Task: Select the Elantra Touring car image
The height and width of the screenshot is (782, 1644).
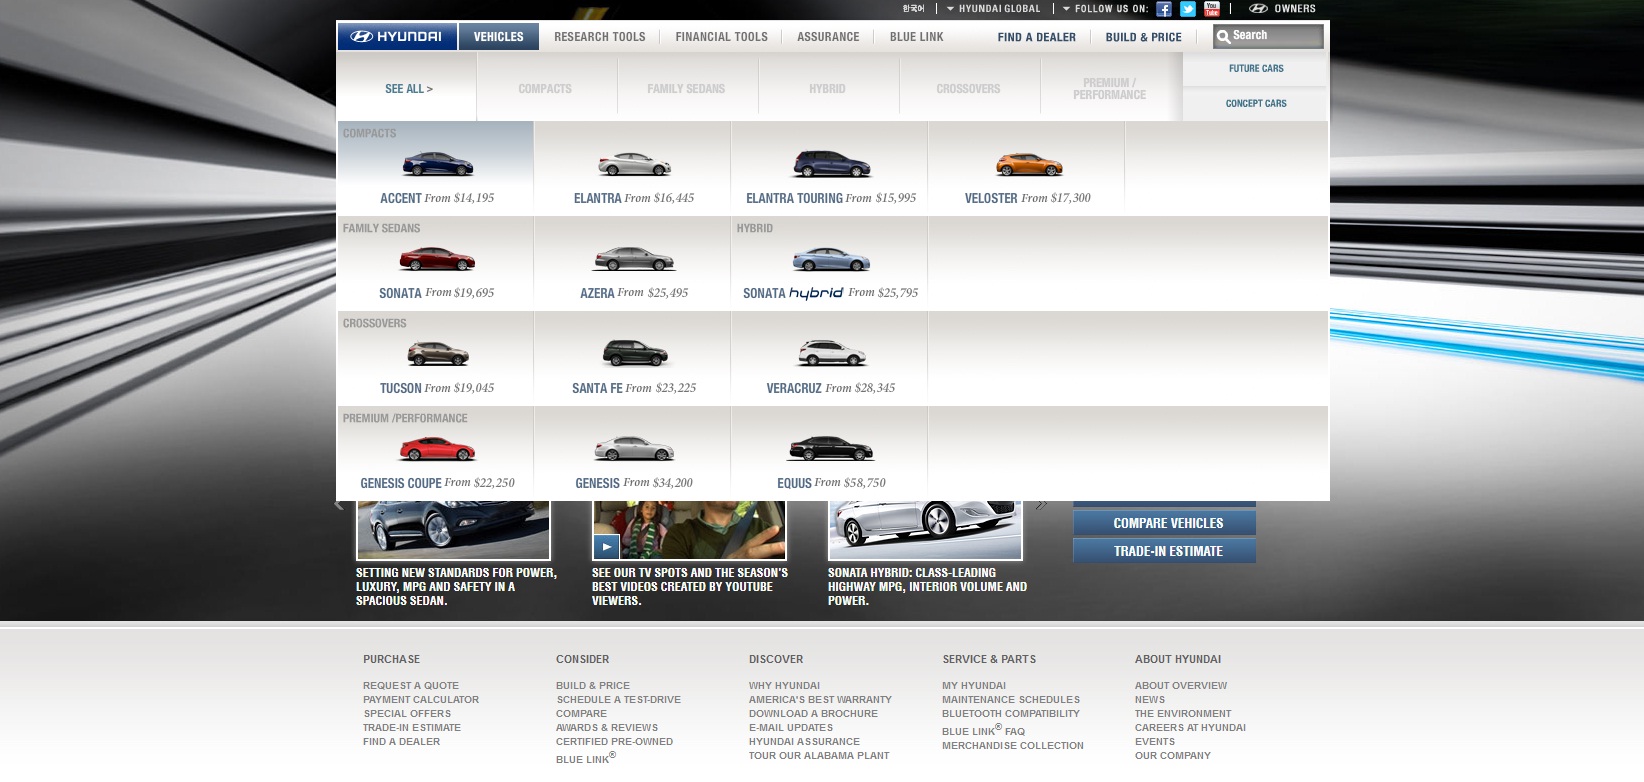Action: (832, 164)
